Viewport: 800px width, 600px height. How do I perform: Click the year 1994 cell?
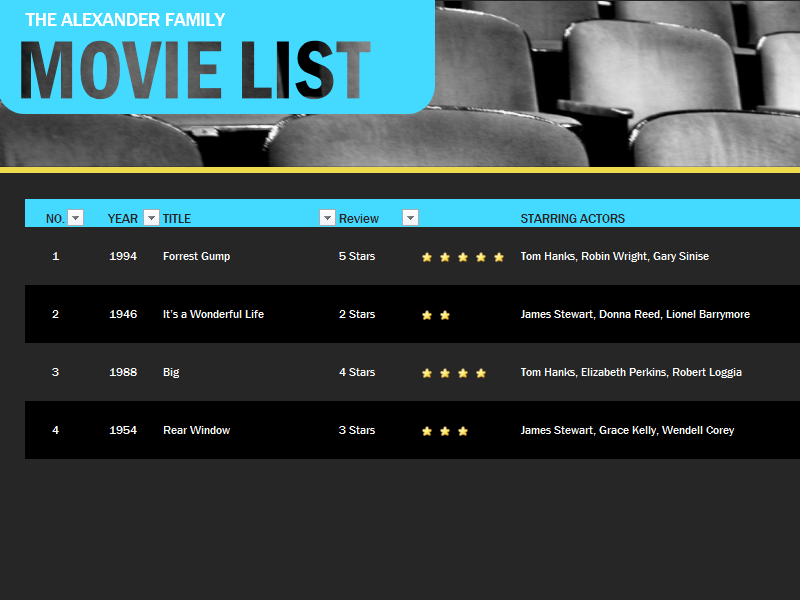123,256
